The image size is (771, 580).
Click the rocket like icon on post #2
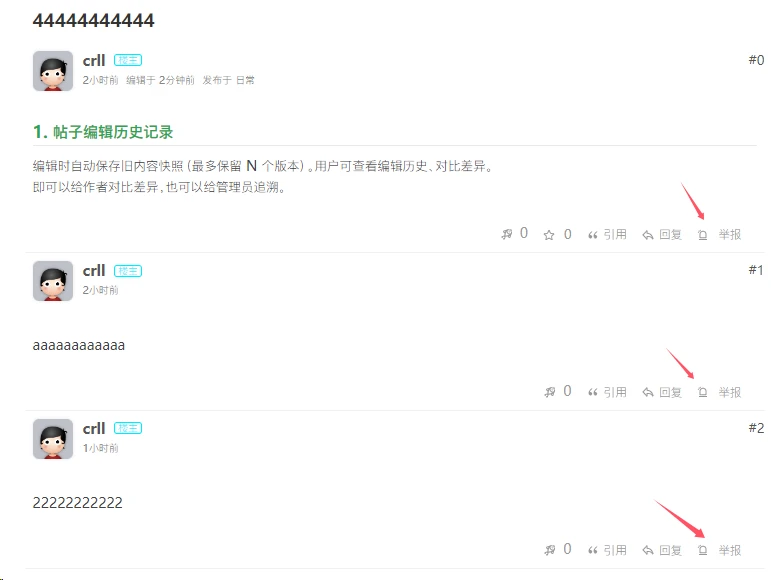click(550, 550)
